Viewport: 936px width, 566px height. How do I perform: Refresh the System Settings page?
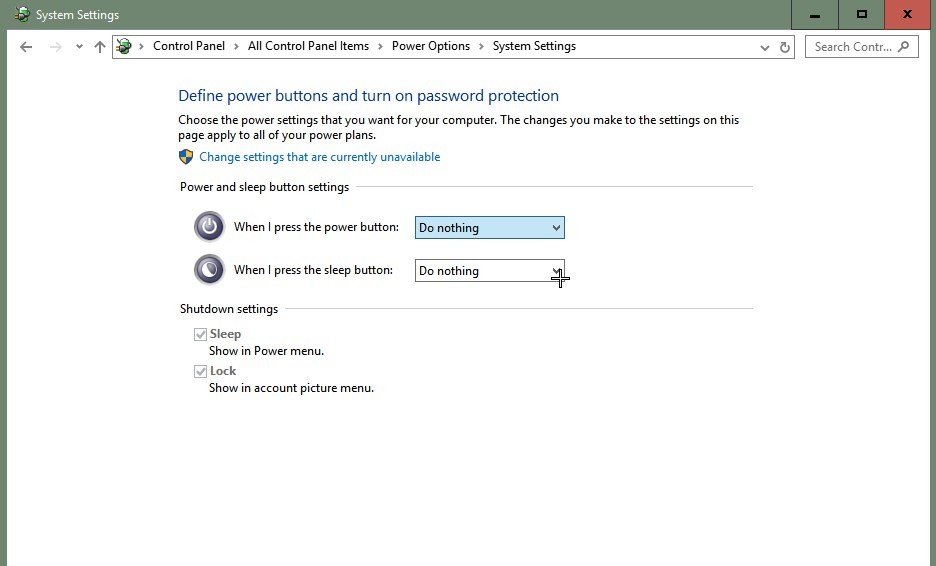click(785, 47)
